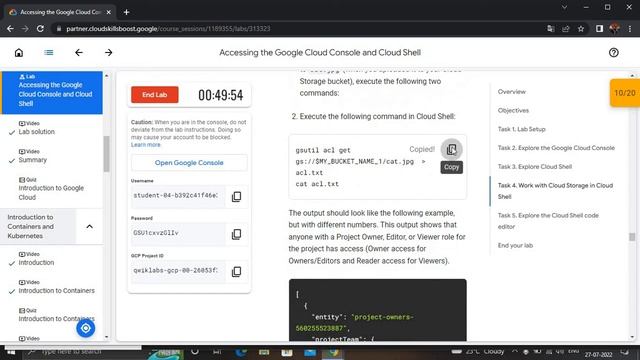
Task: Toggle the course outline list icon
Action: 49,53
